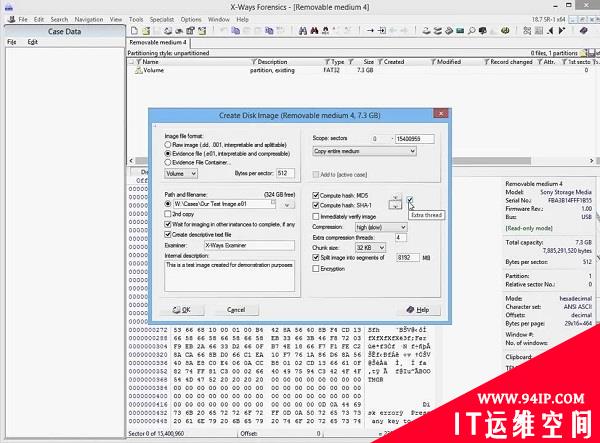This screenshot has height=443, width=600.
Task: Click the Volume partition icon in the list
Action: click(138, 70)
